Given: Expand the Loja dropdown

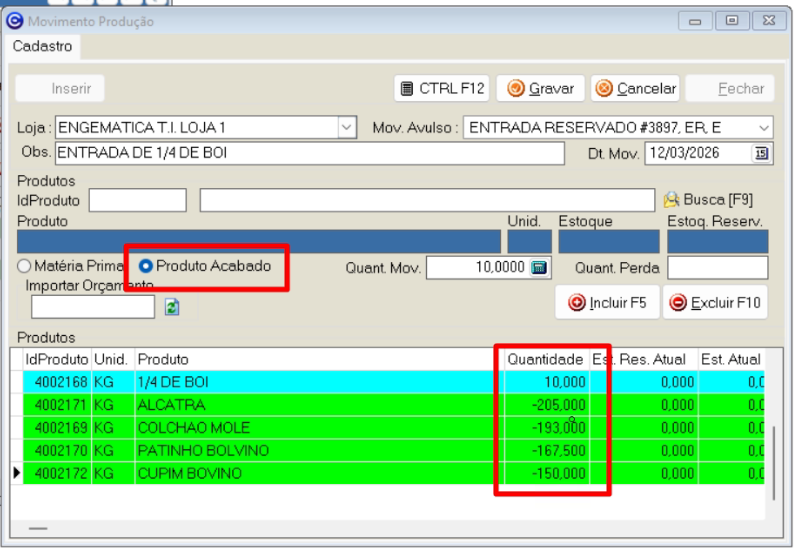Looking at the screenshot, I should pyautogui.click(x=346, y=128).
